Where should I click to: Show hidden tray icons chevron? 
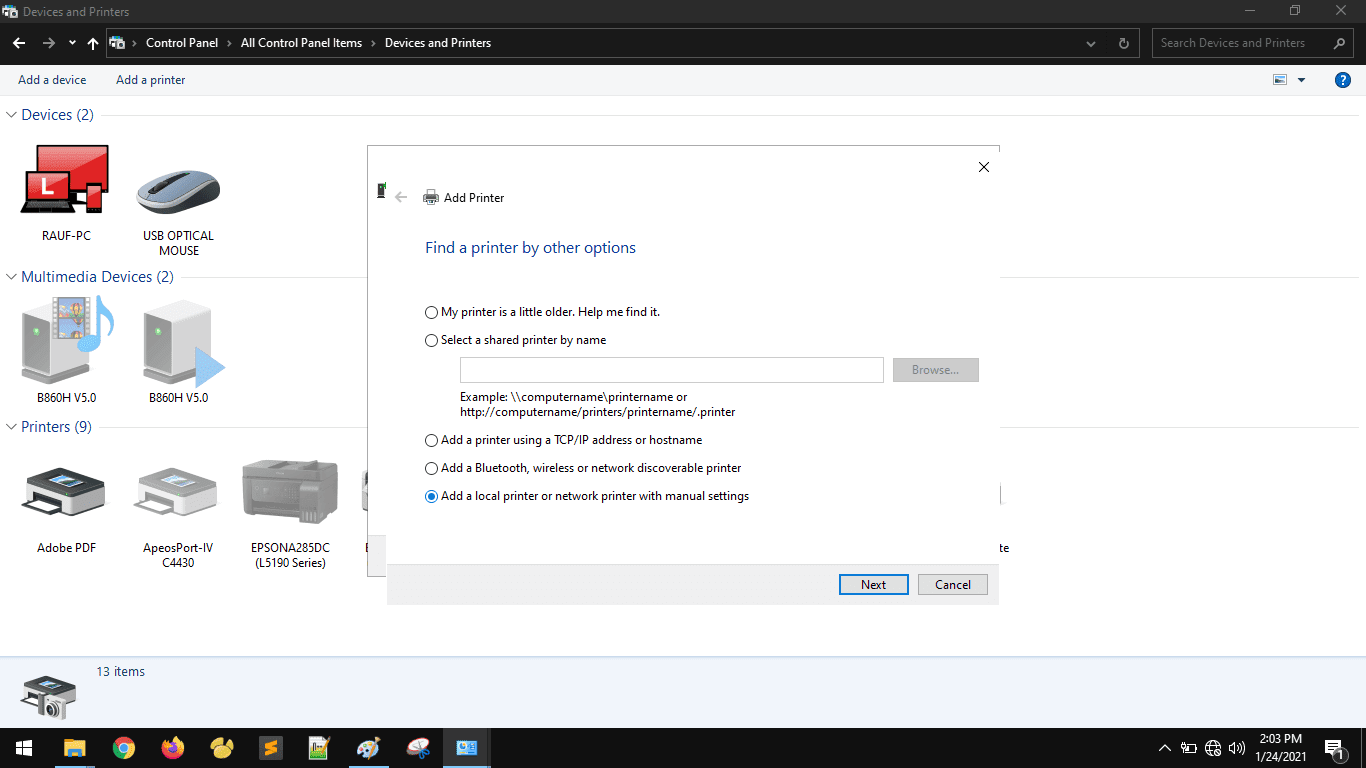(x=1164, y=748)
